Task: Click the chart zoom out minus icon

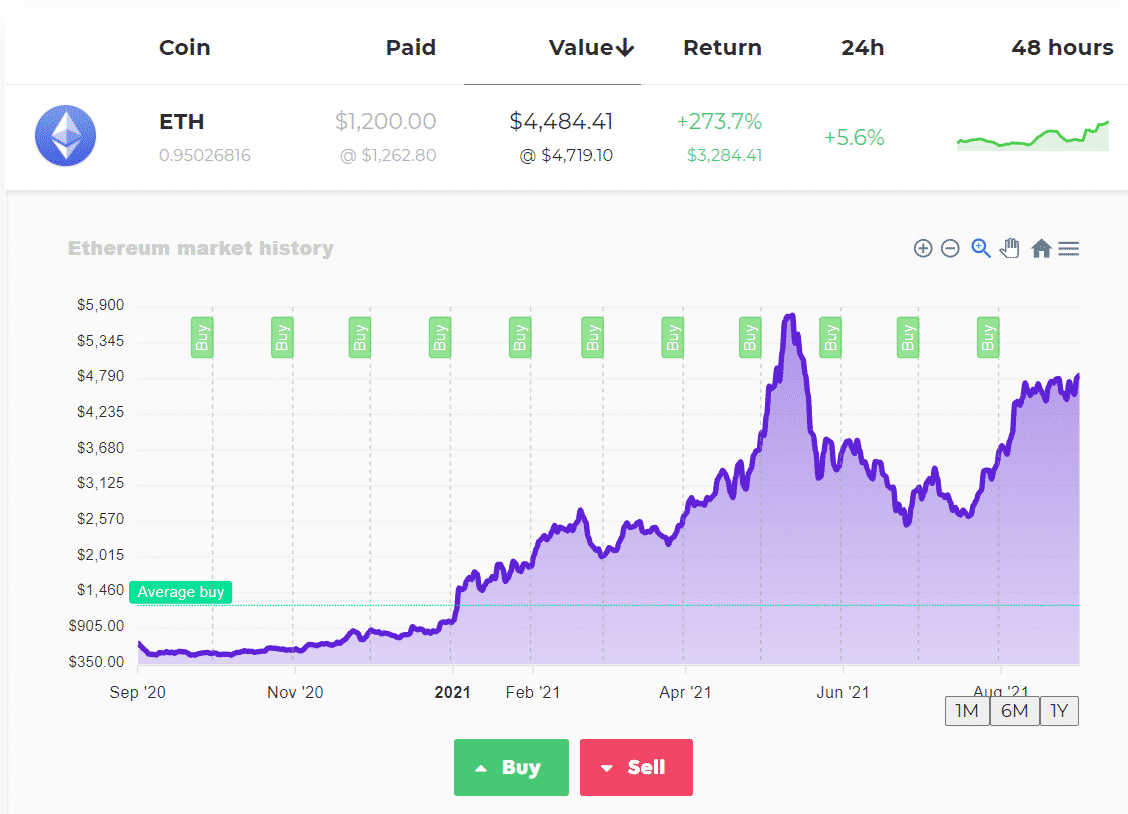Action: [951, 248]
